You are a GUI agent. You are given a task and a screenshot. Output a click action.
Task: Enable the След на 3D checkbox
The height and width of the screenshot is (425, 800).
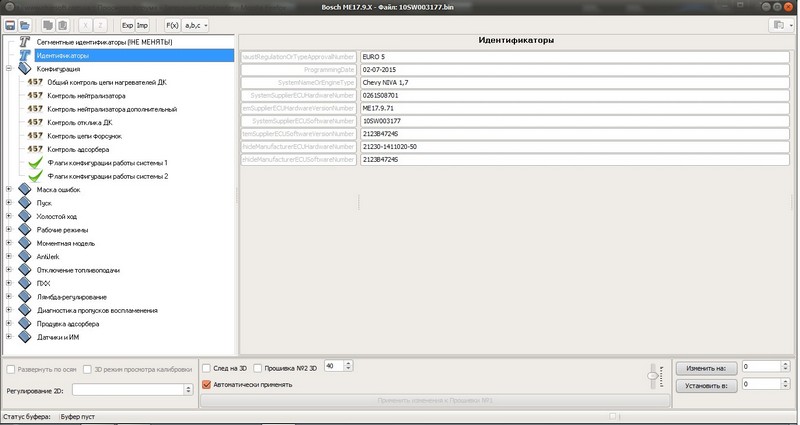[x=206, y=367]
